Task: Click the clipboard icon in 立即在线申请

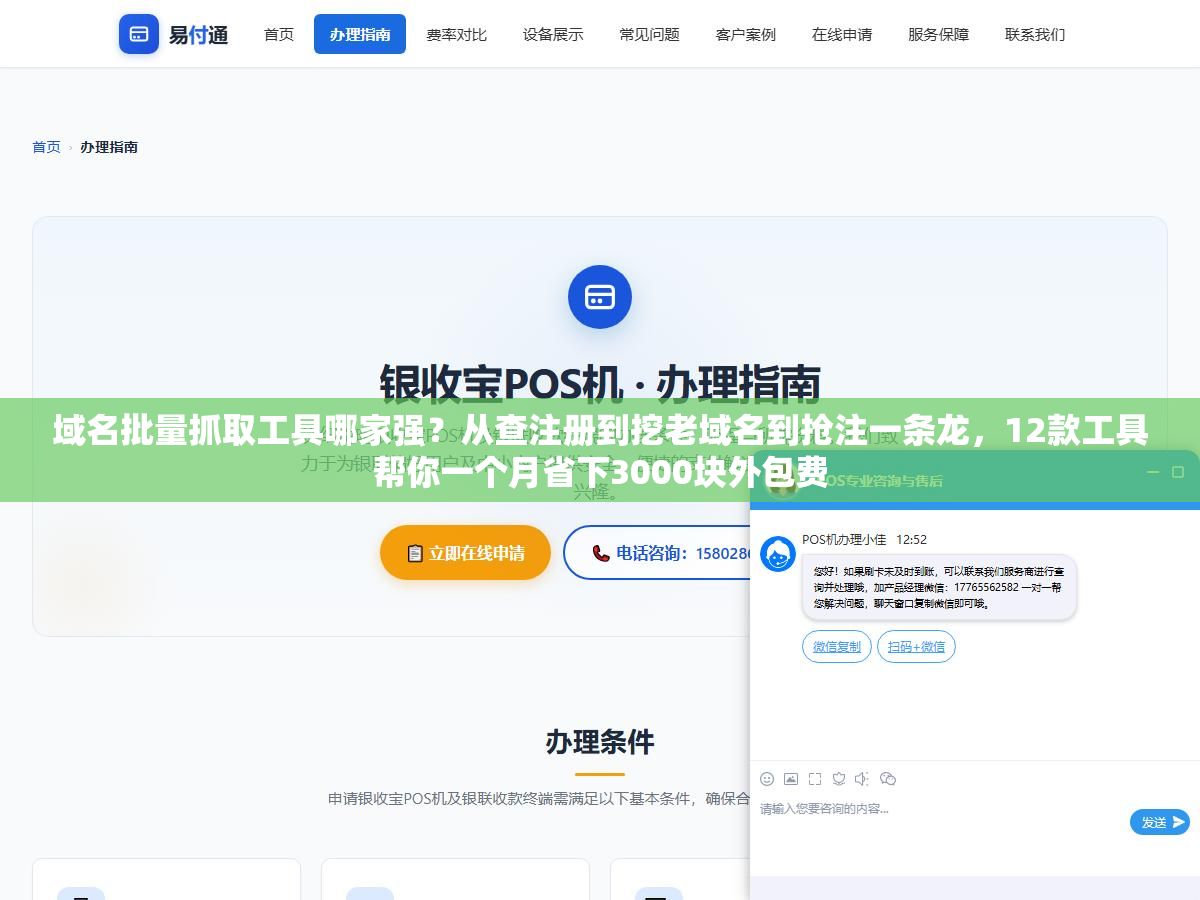Action: point(414,553)
